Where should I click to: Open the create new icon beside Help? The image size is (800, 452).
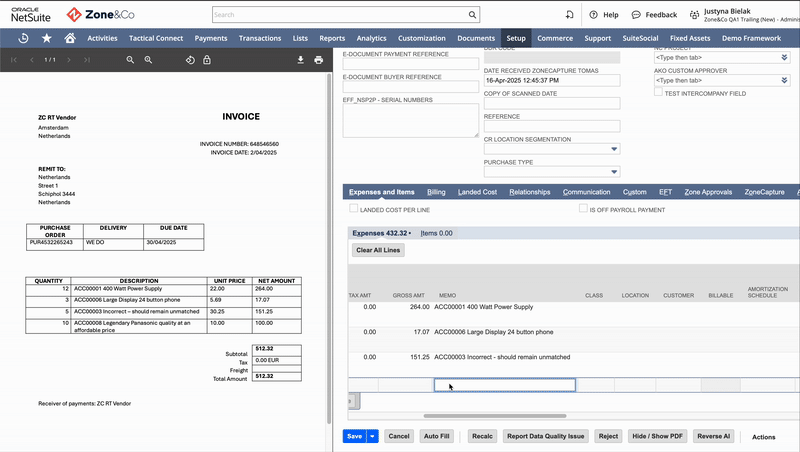tap(569, 15)
